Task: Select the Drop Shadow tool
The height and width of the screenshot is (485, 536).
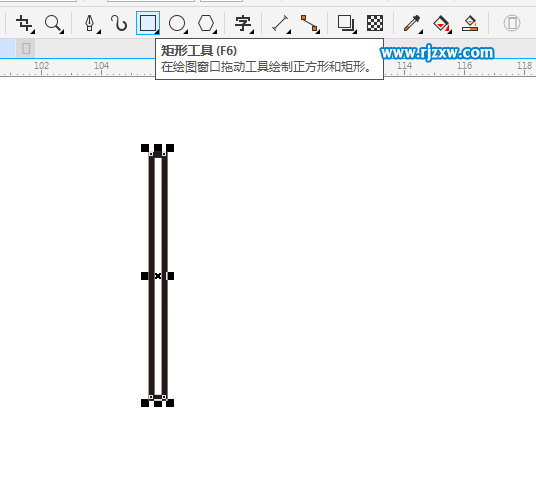Action: tap(347, 24)
